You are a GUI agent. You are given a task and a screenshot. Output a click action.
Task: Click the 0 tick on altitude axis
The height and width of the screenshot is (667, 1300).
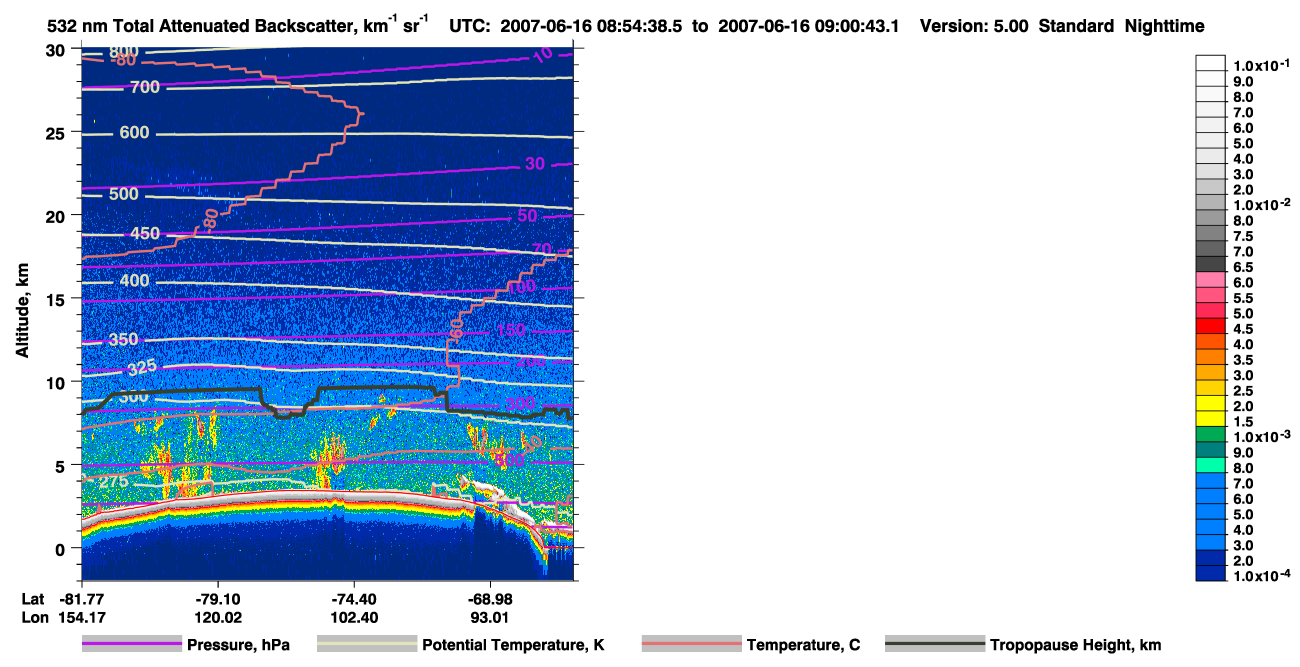[61, 548]
